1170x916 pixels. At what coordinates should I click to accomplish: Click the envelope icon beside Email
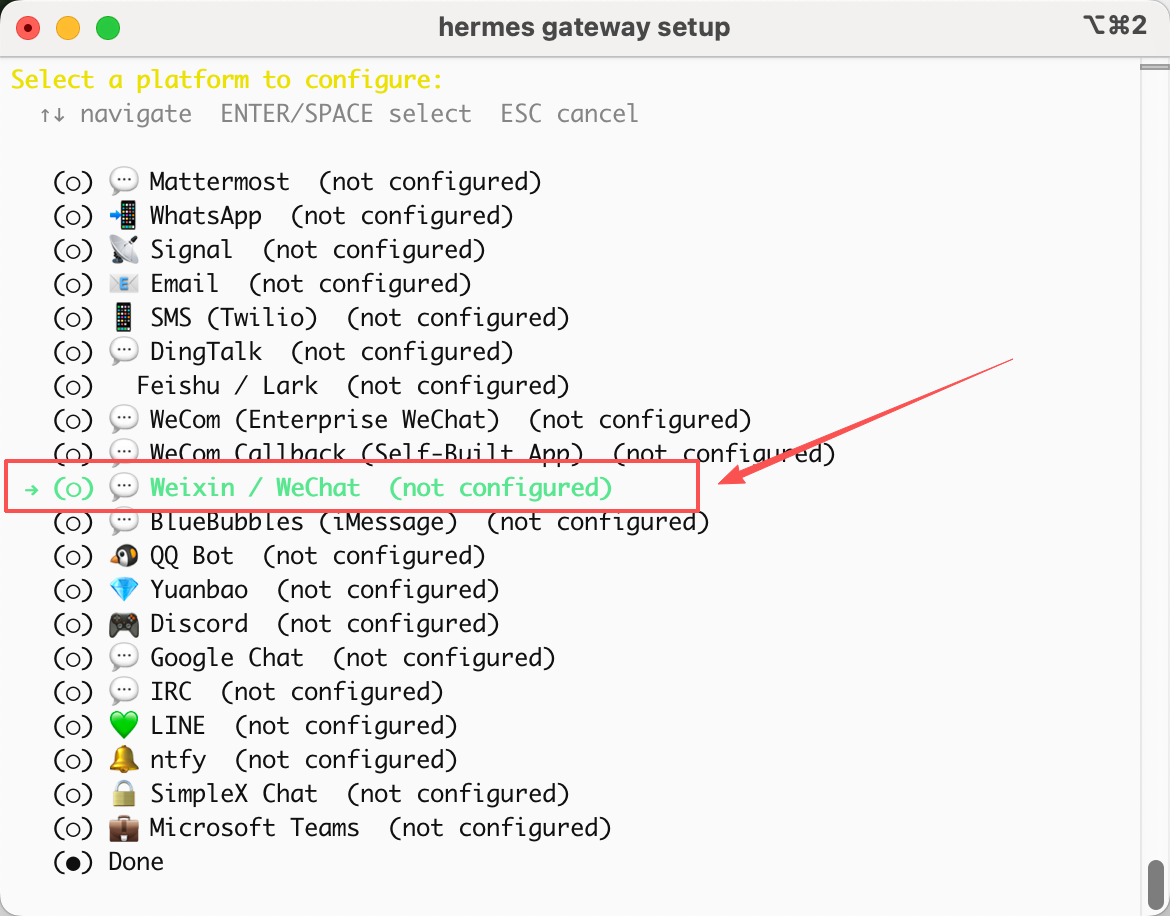coord(124,283)
